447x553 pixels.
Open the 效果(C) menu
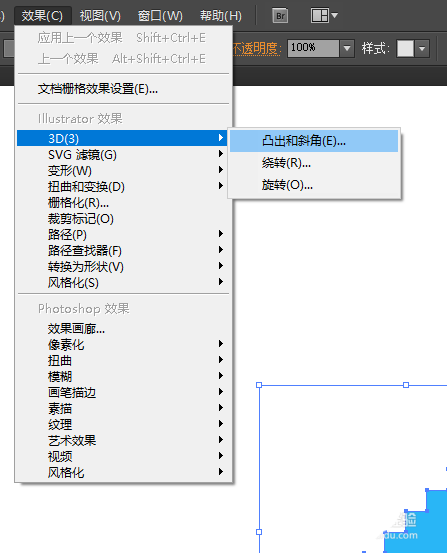(42, 16)
